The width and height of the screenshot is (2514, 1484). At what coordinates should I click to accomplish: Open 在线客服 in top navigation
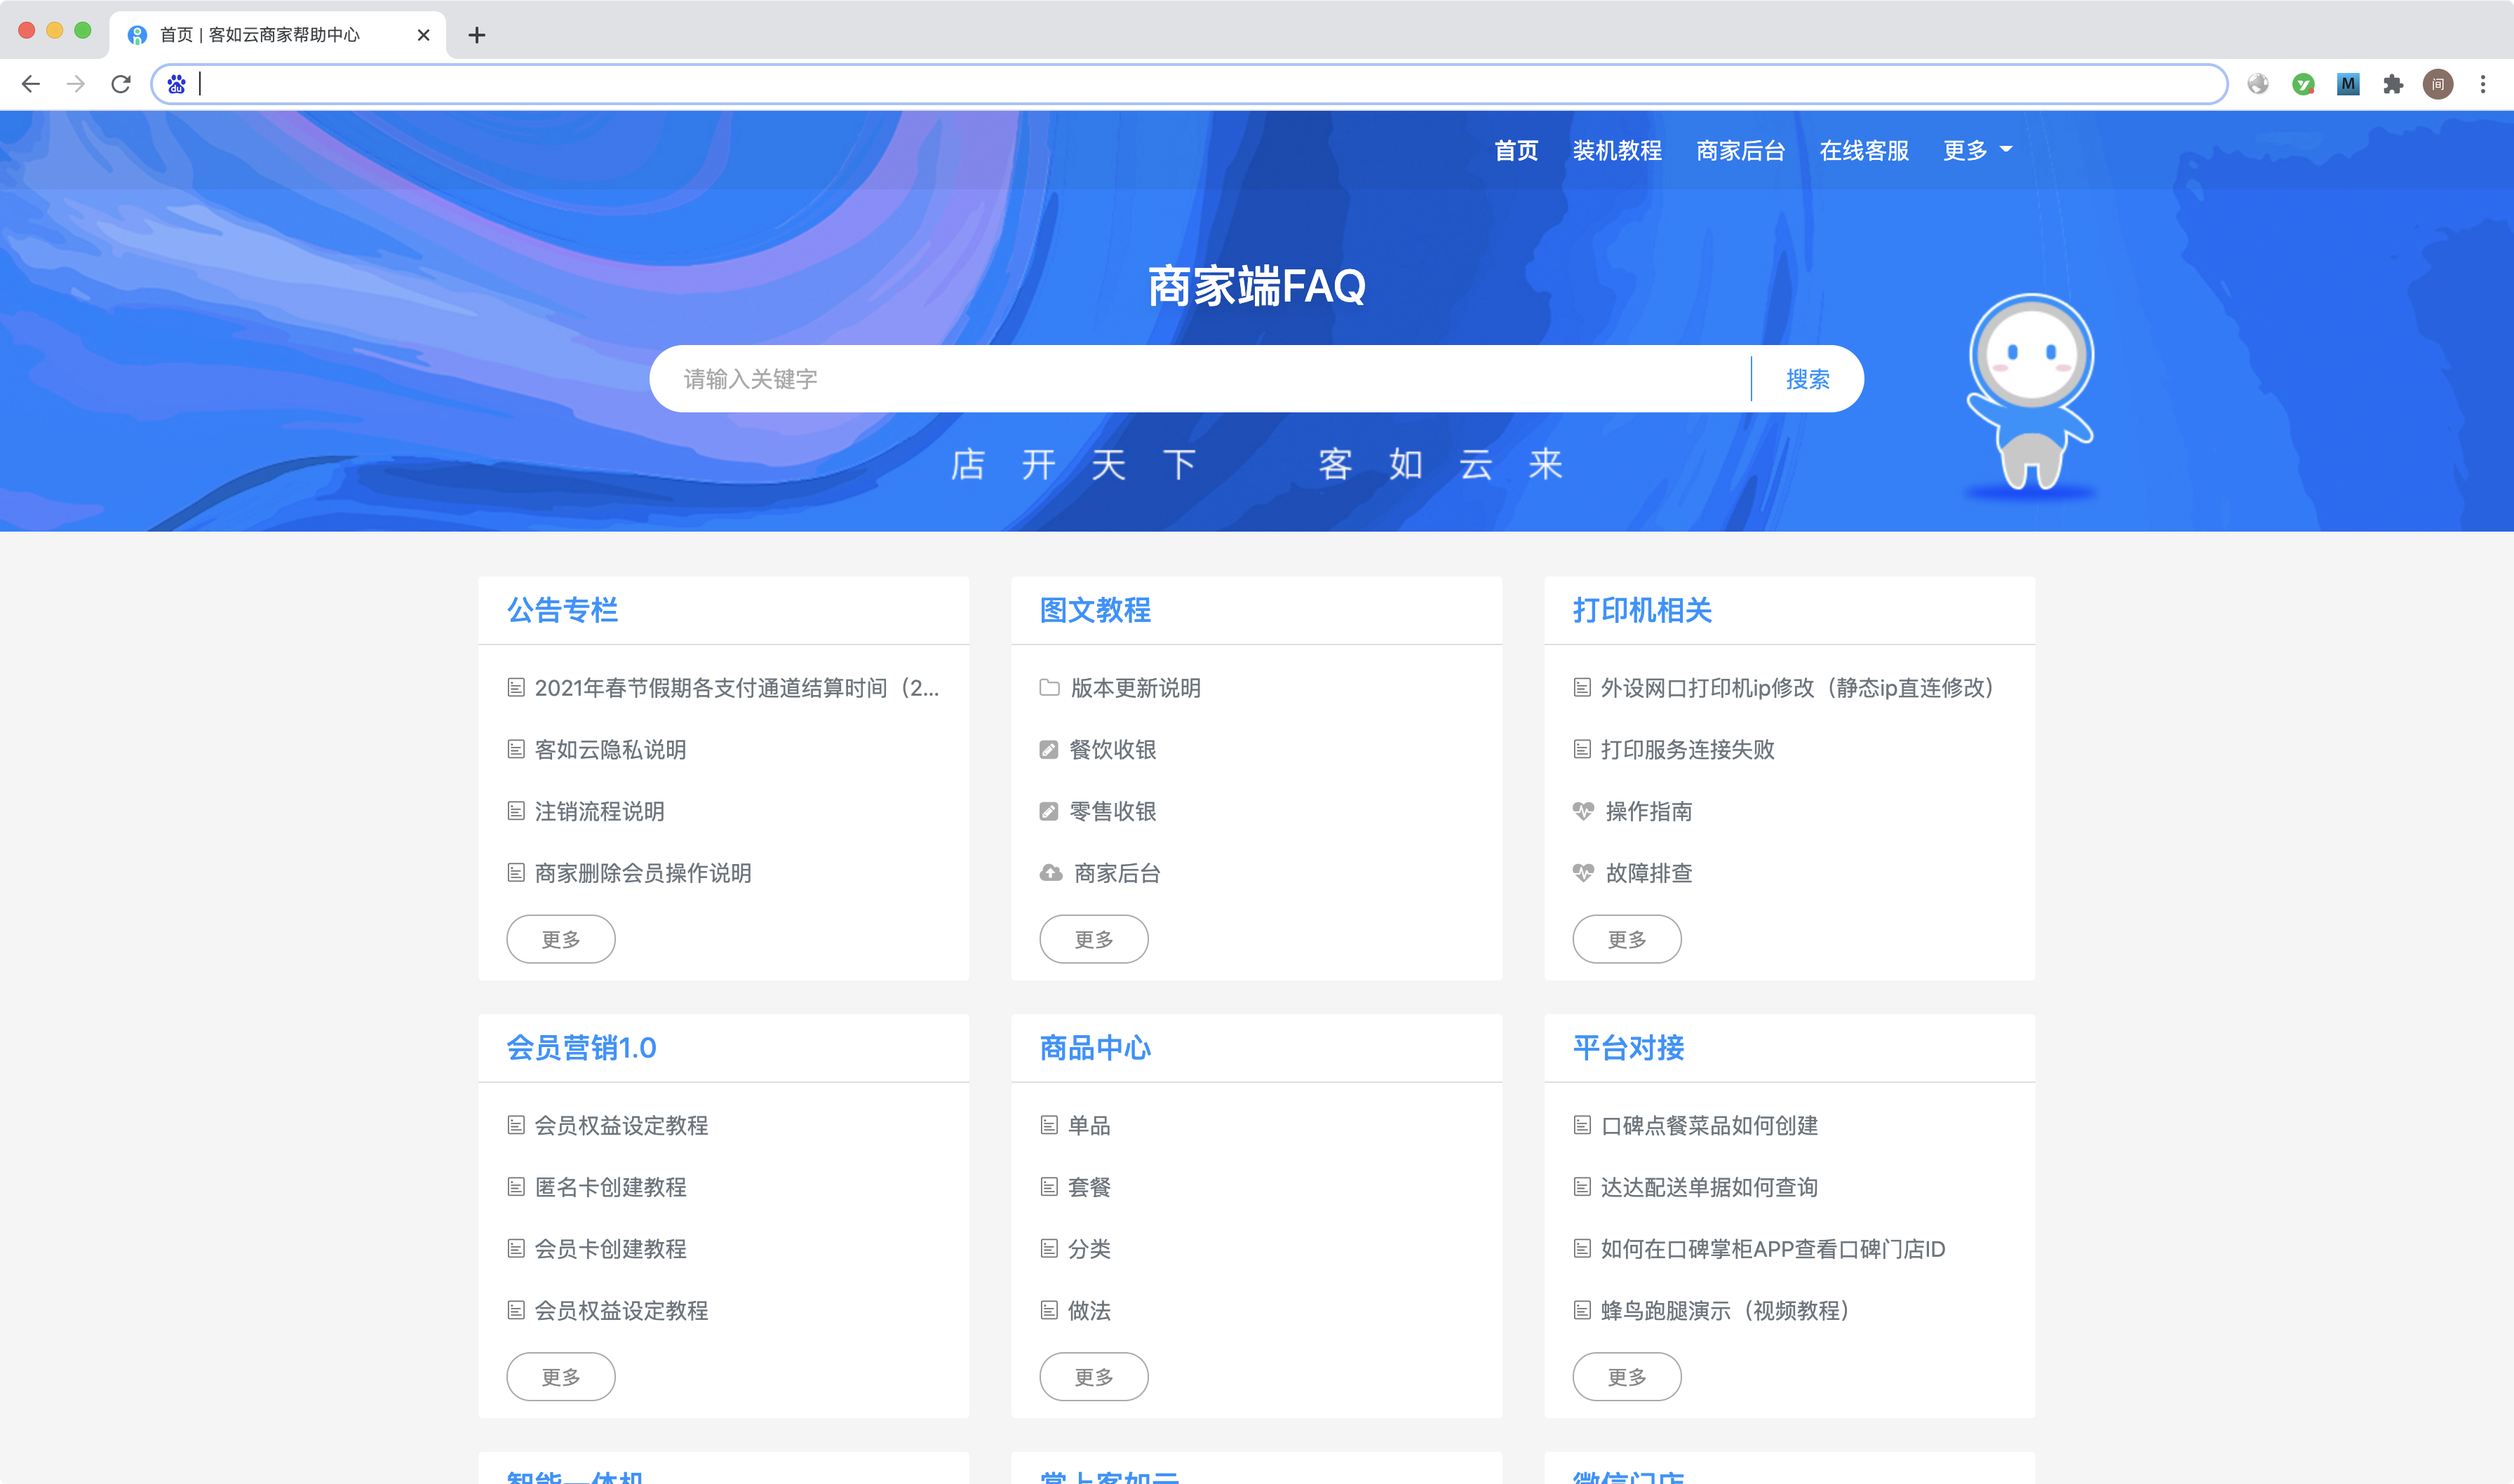(x=1864, y=151)
